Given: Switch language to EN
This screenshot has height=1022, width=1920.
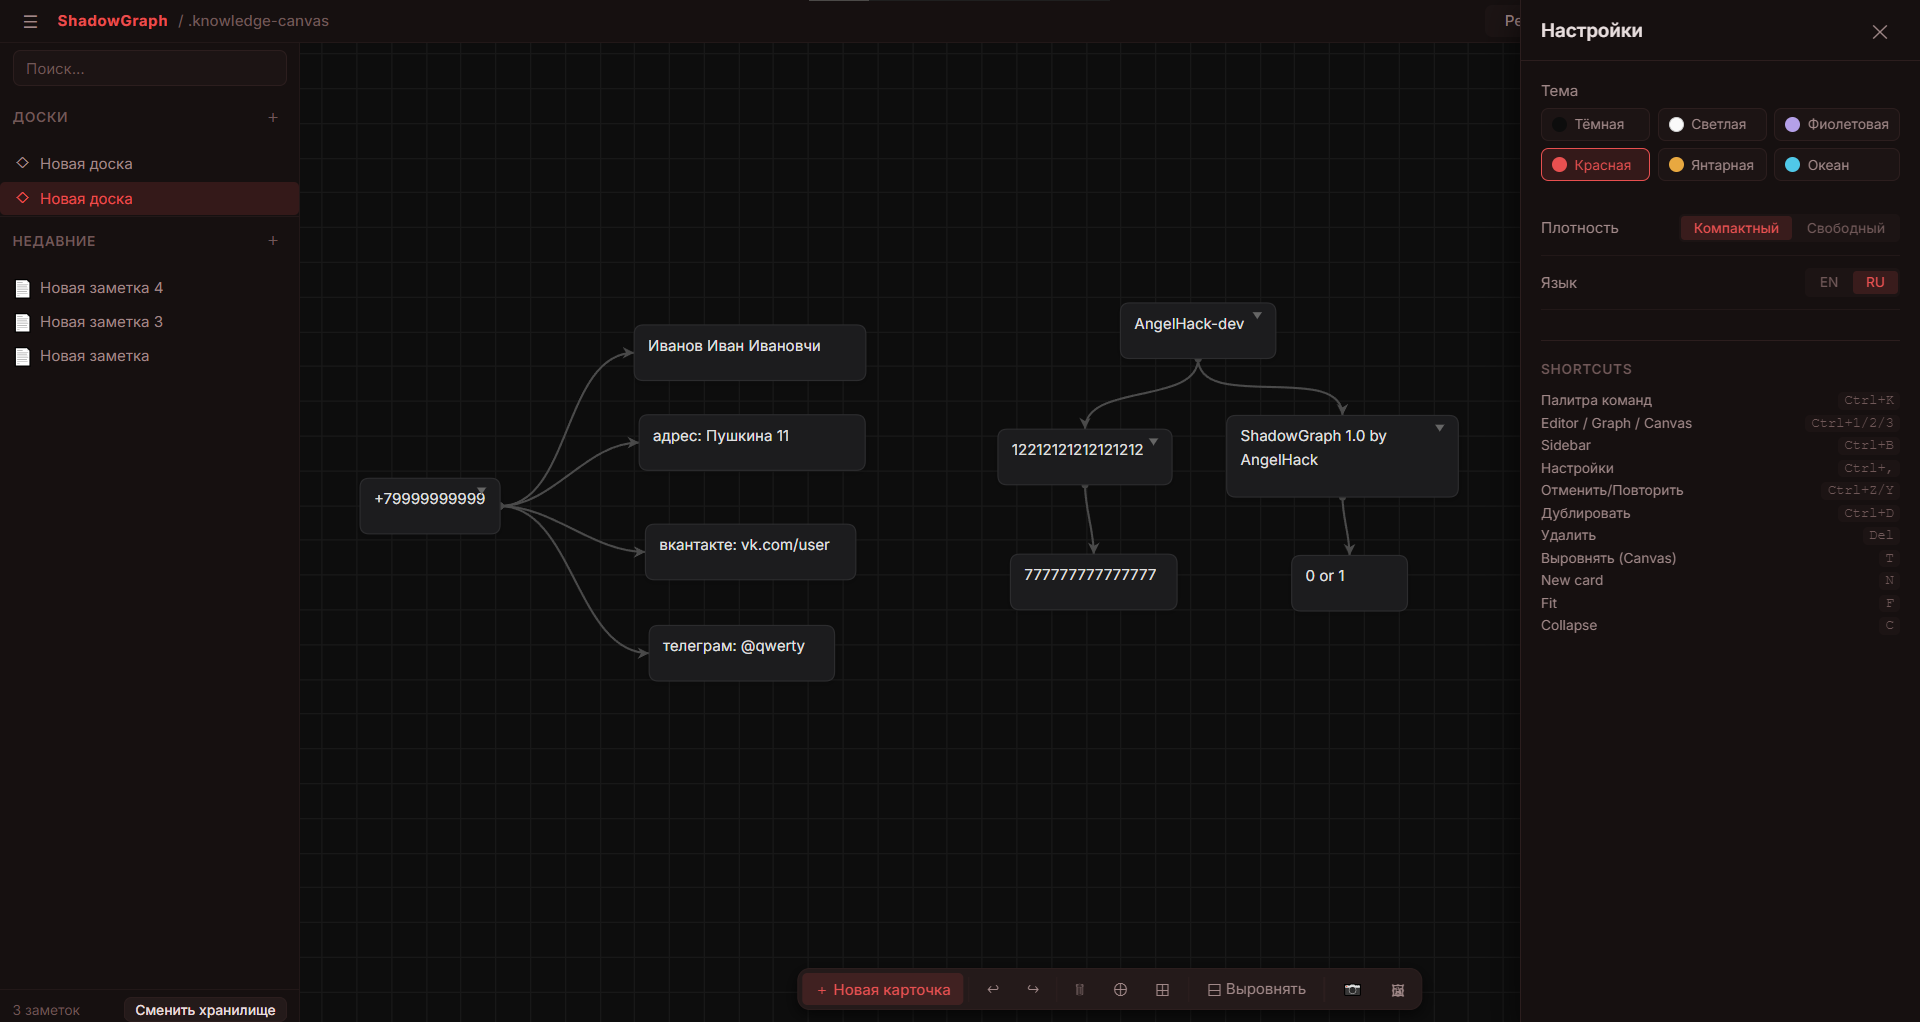Looking at the screenshot, I should point(1829,282).
